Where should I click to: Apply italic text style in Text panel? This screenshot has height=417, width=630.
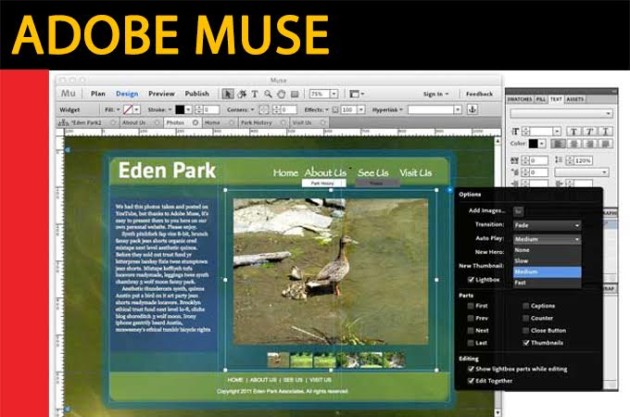point(589,131)
